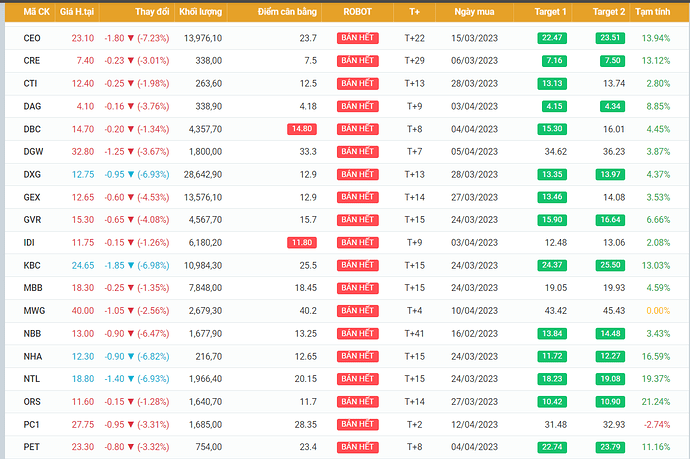Click the green 25.50 Target 2 badge
This screenshot has width=690, height=459.
(x=610, y=265)
